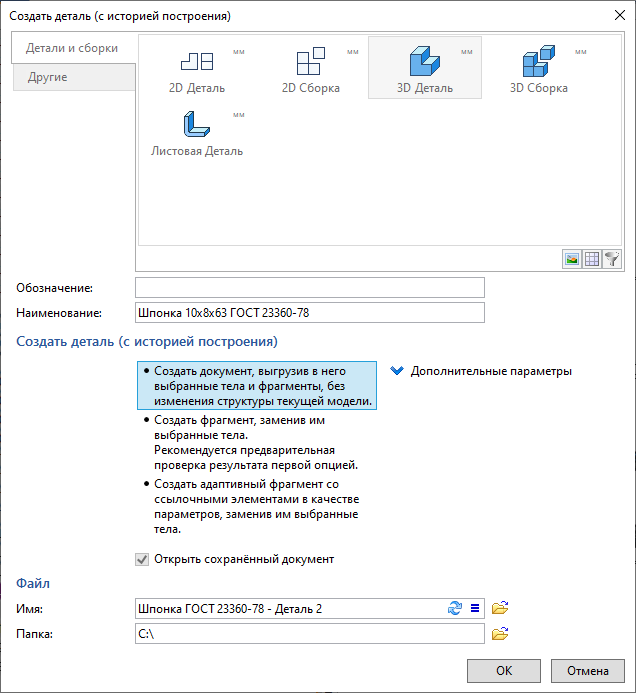The width and height of the screenshot is (636, 693).
Task: Select the Листовая Деталь template
Action: coord(197,126)
